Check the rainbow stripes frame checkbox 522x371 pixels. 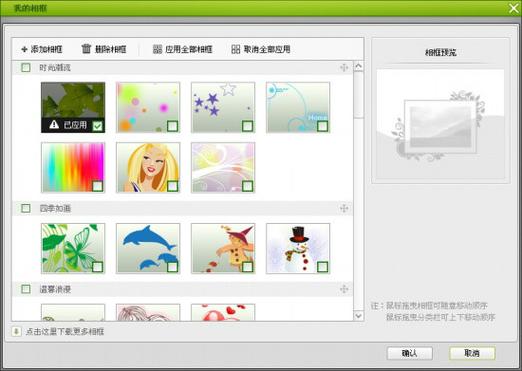pos(98,186)
